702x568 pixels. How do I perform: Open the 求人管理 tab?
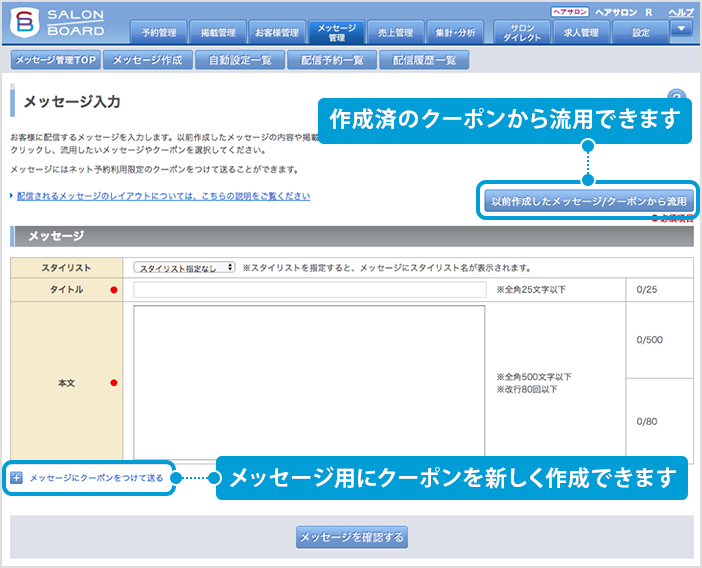click(x=581, y=32)
